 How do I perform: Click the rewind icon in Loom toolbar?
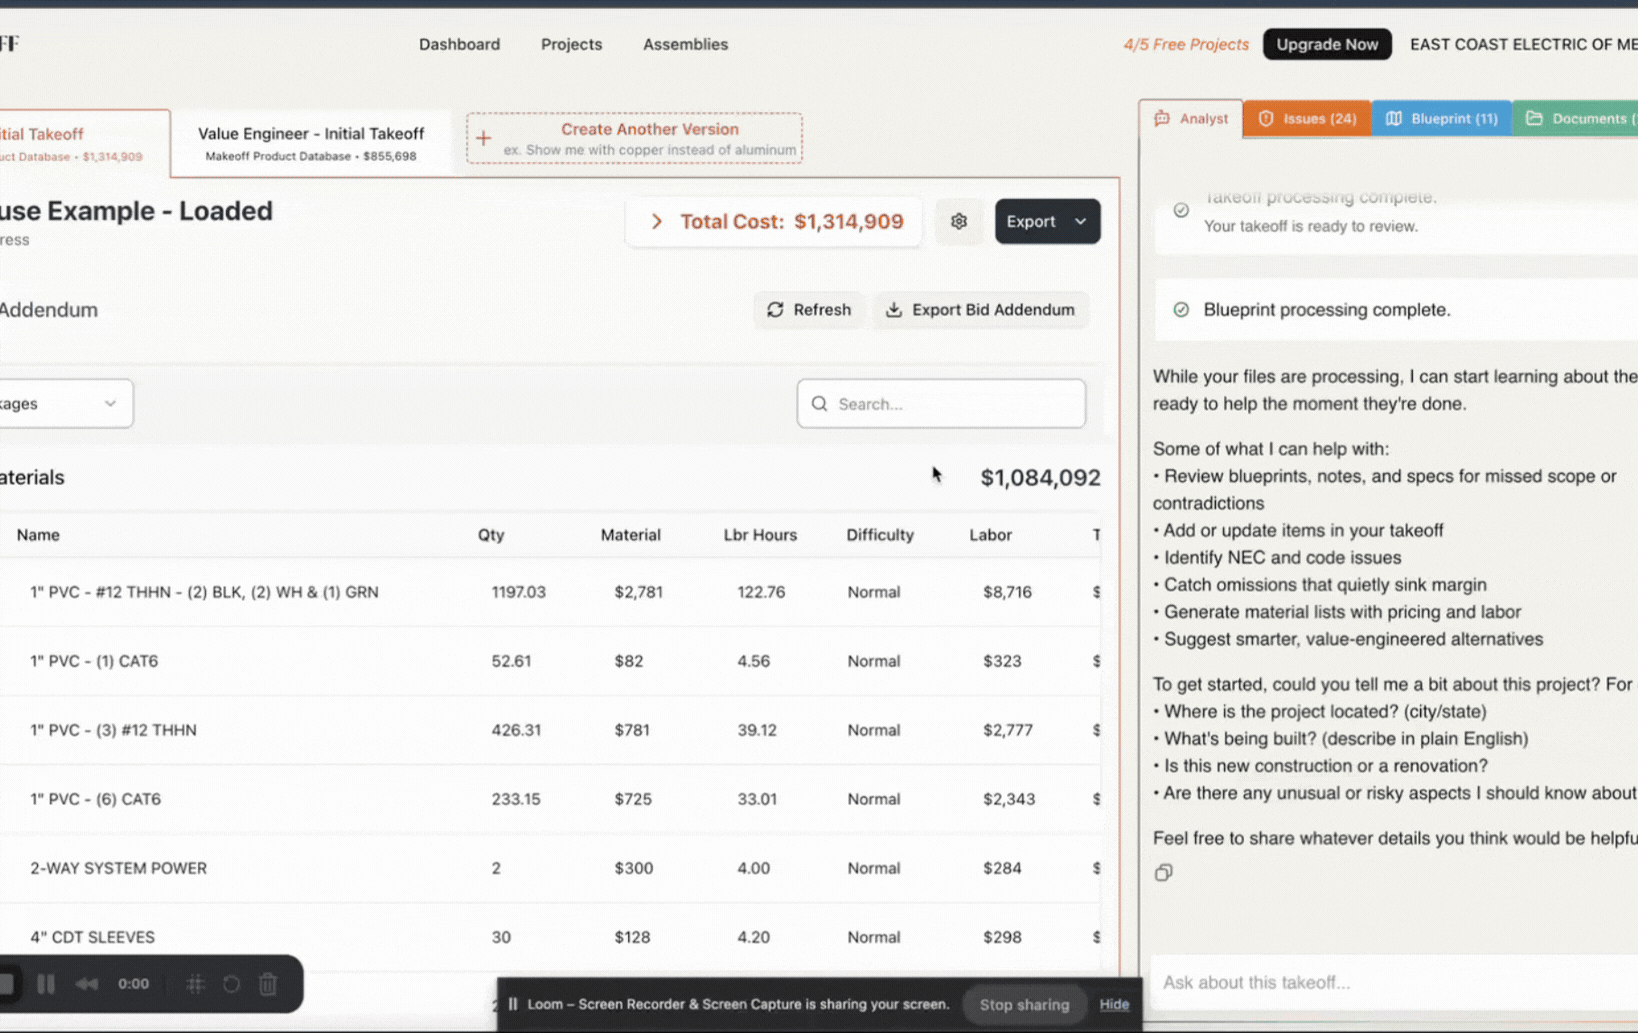(x=86, y=984)
